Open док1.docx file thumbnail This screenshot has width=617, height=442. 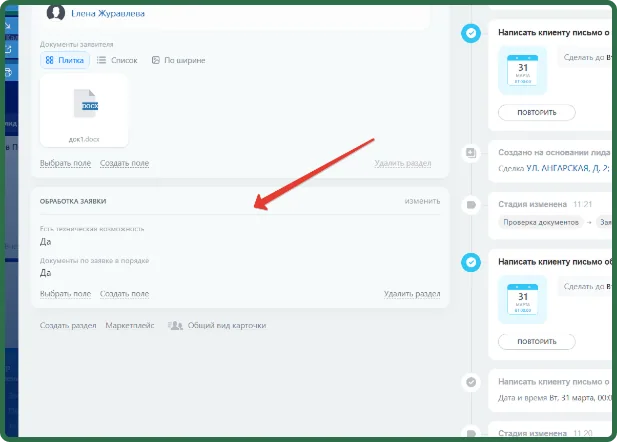[x=84, y=111]
